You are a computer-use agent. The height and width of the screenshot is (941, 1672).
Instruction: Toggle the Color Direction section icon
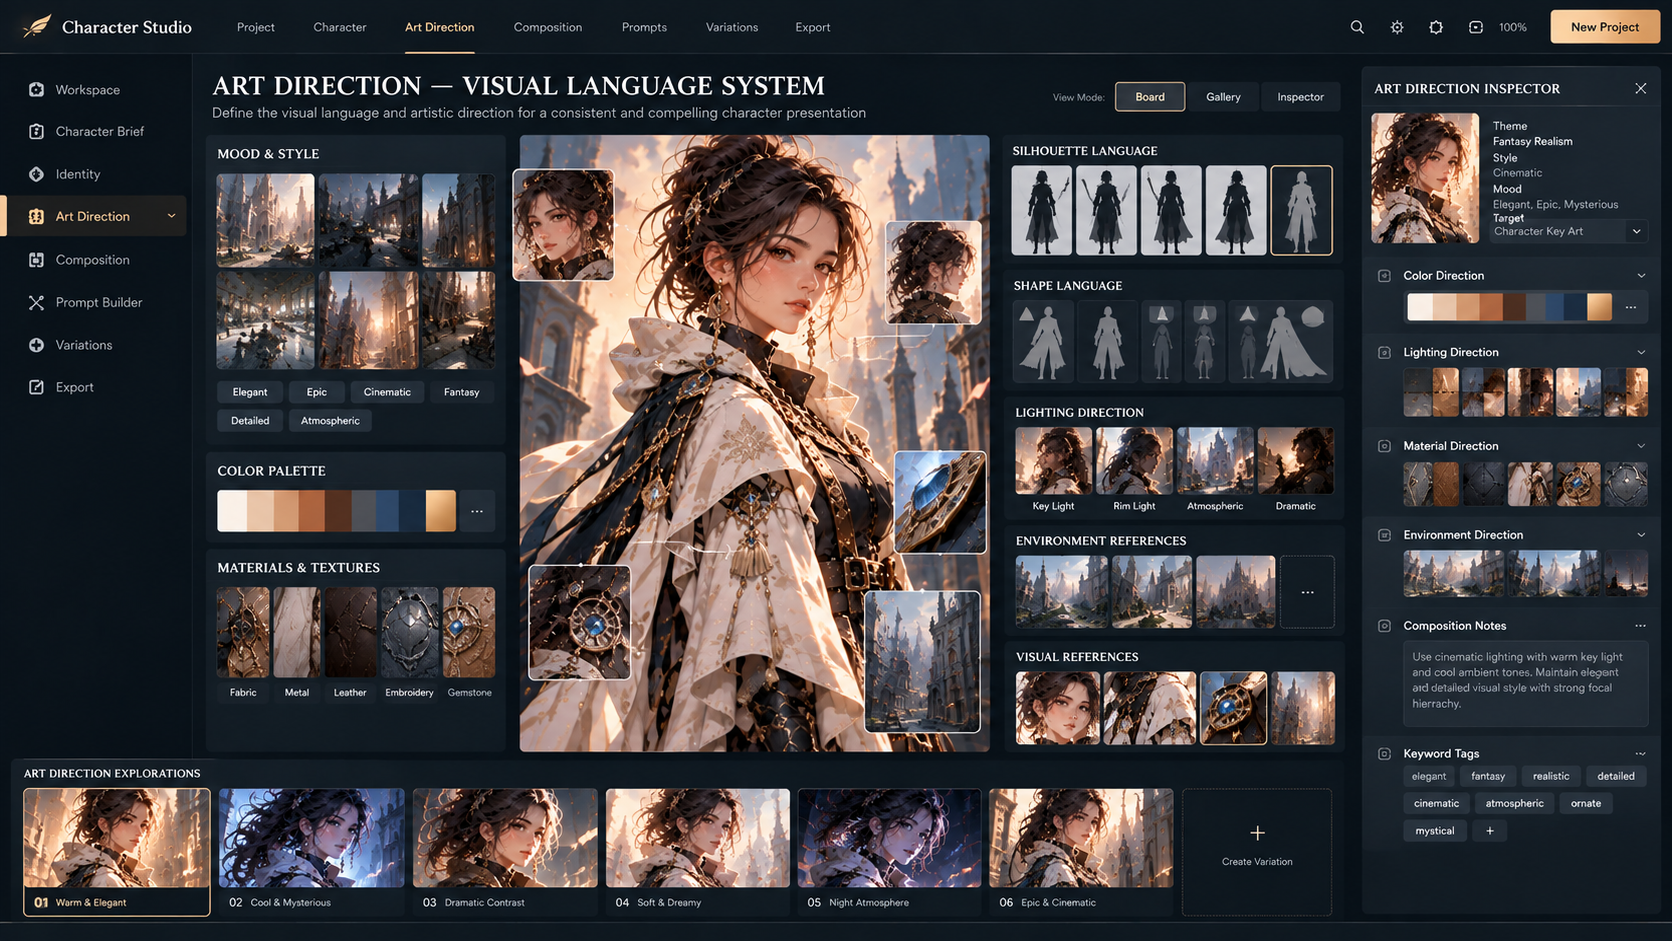tap(1384, 276)
